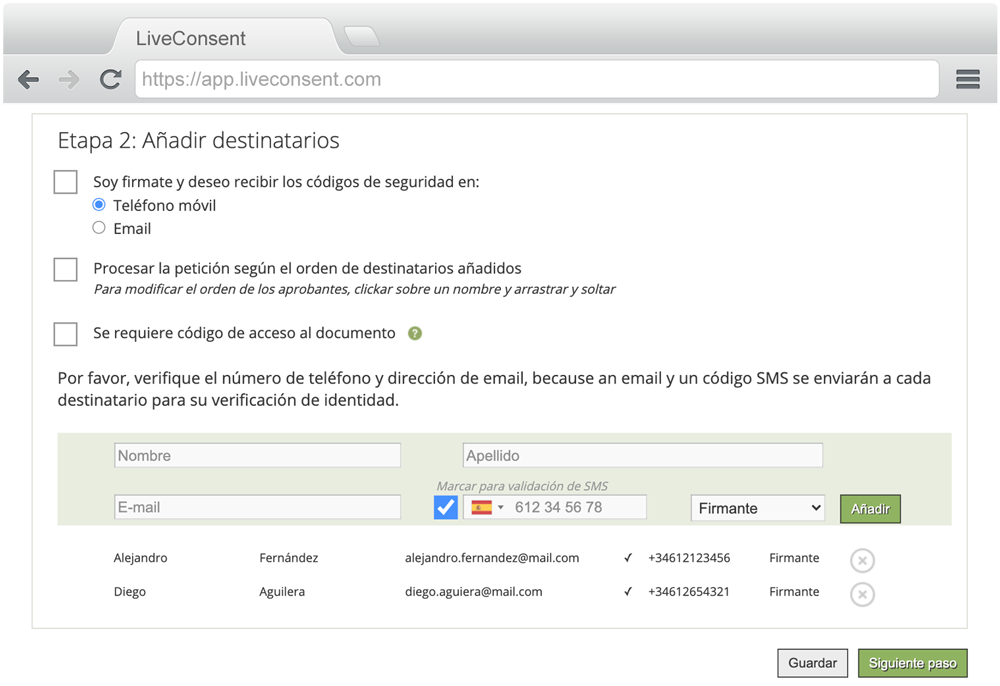This screenshot has width=1000, height=686.
Task: Click the browser forward arrow icon
Action: point(68,79)
